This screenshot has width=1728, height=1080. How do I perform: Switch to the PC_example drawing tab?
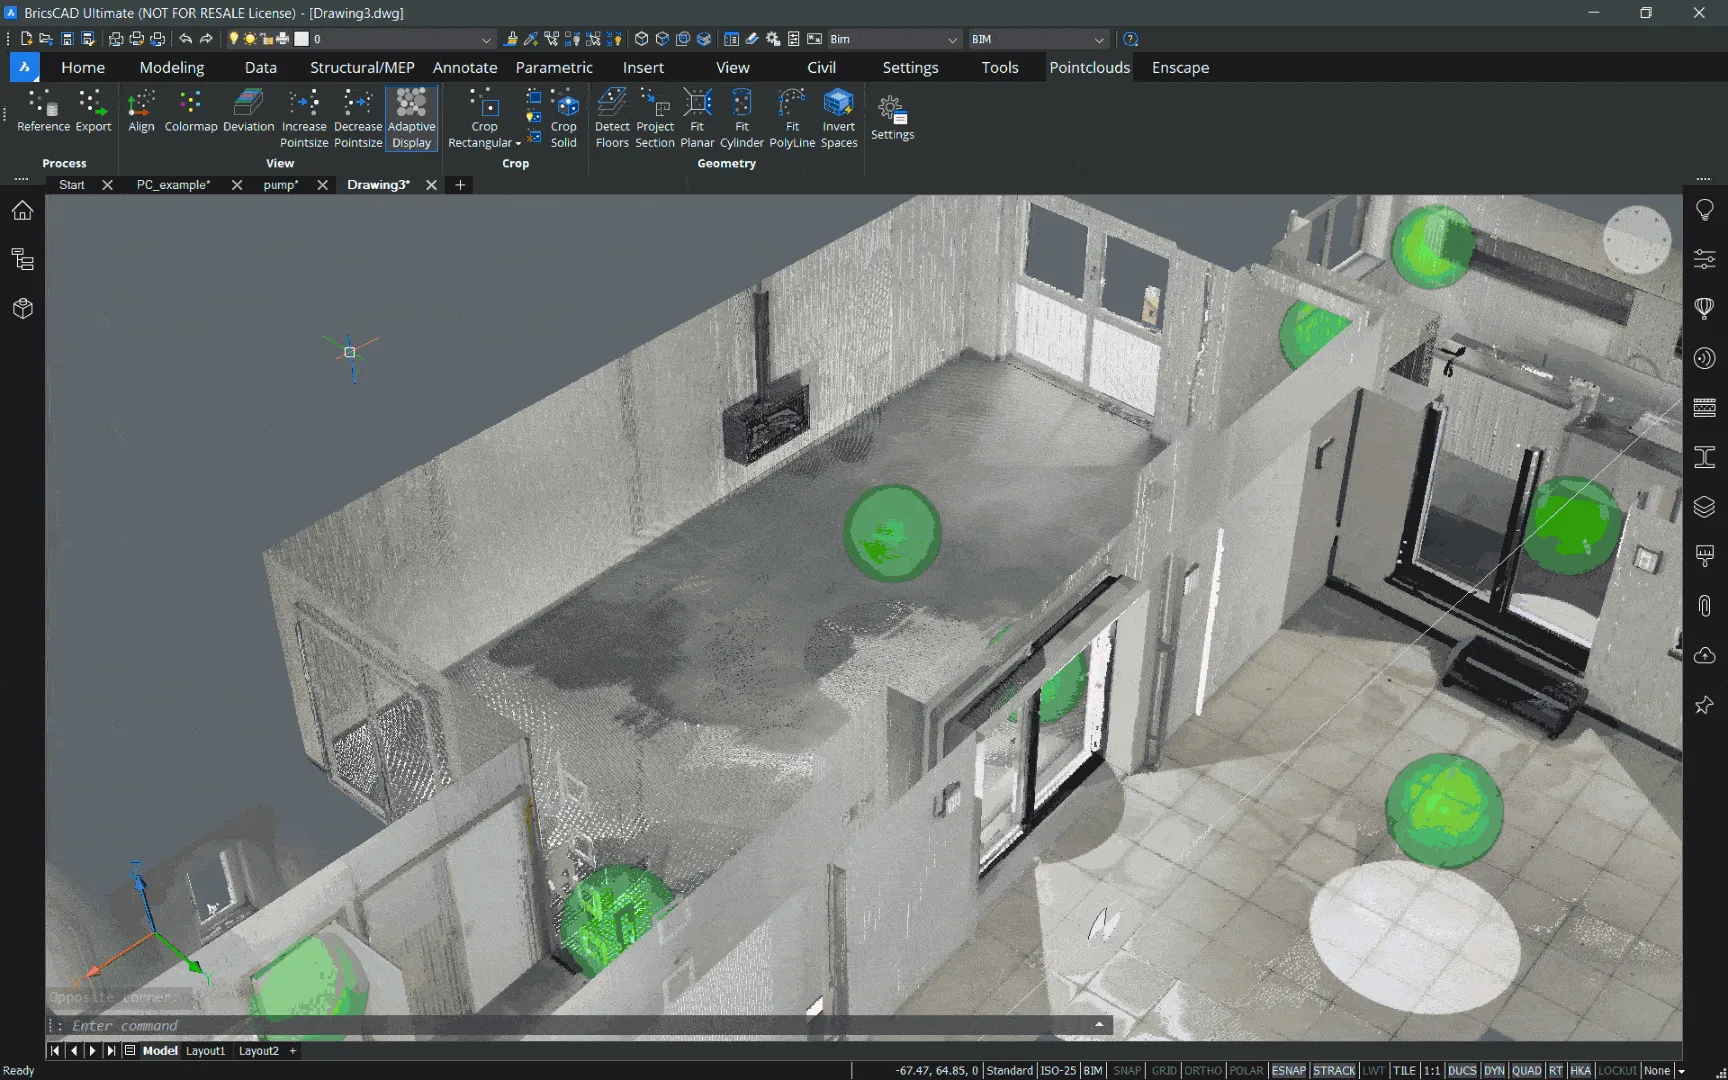pos(173,185)
